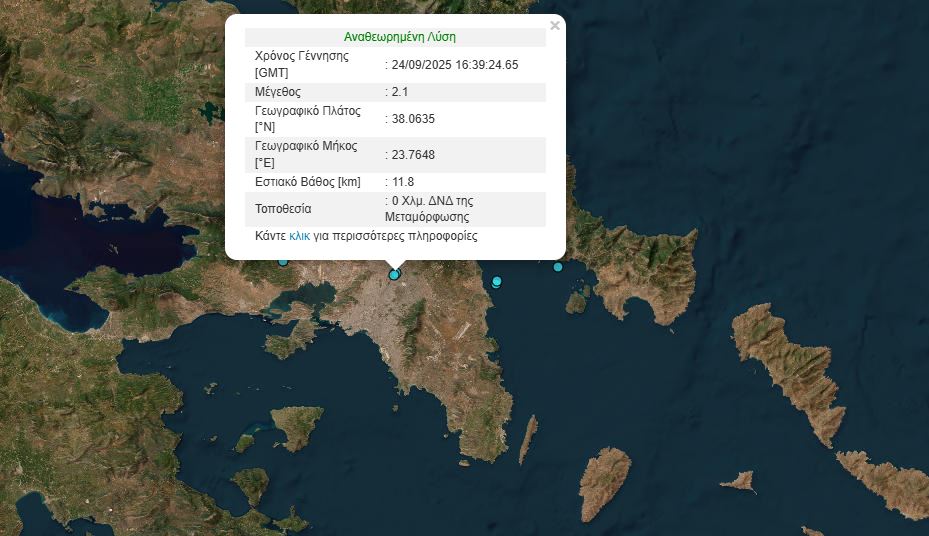Select the earthquake marker under the popup pointer
The image size is (929, 536).
click(x=394, y=274)
